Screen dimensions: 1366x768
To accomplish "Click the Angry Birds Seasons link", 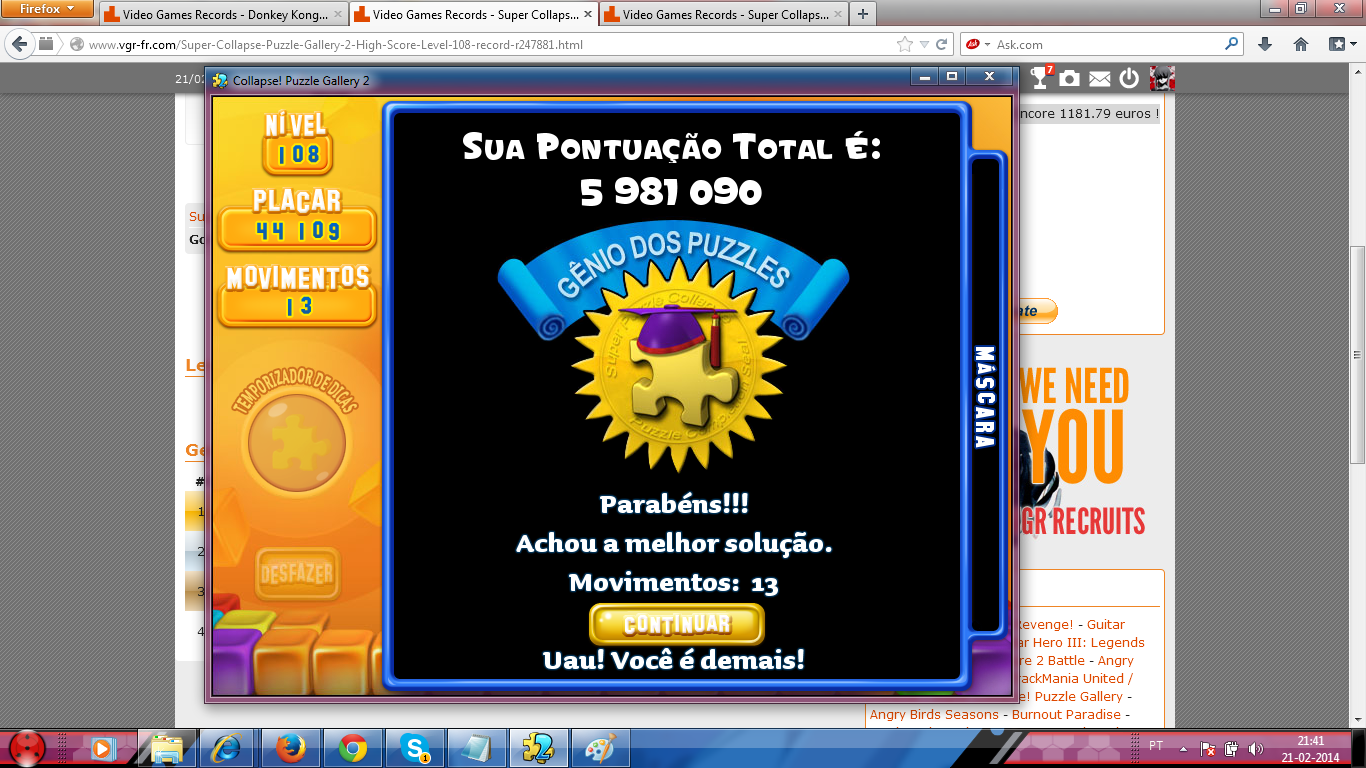I will click(934, 714).
